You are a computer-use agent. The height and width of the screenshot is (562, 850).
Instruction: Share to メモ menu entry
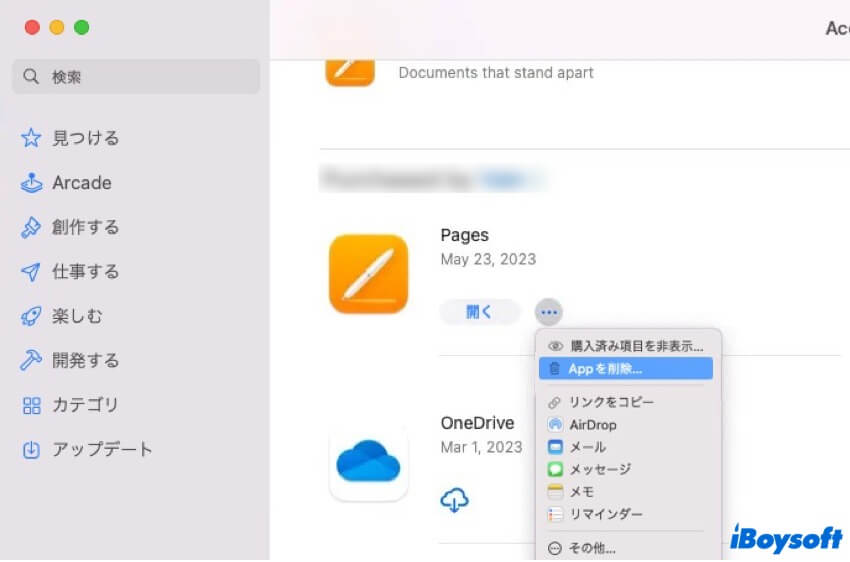626,492
